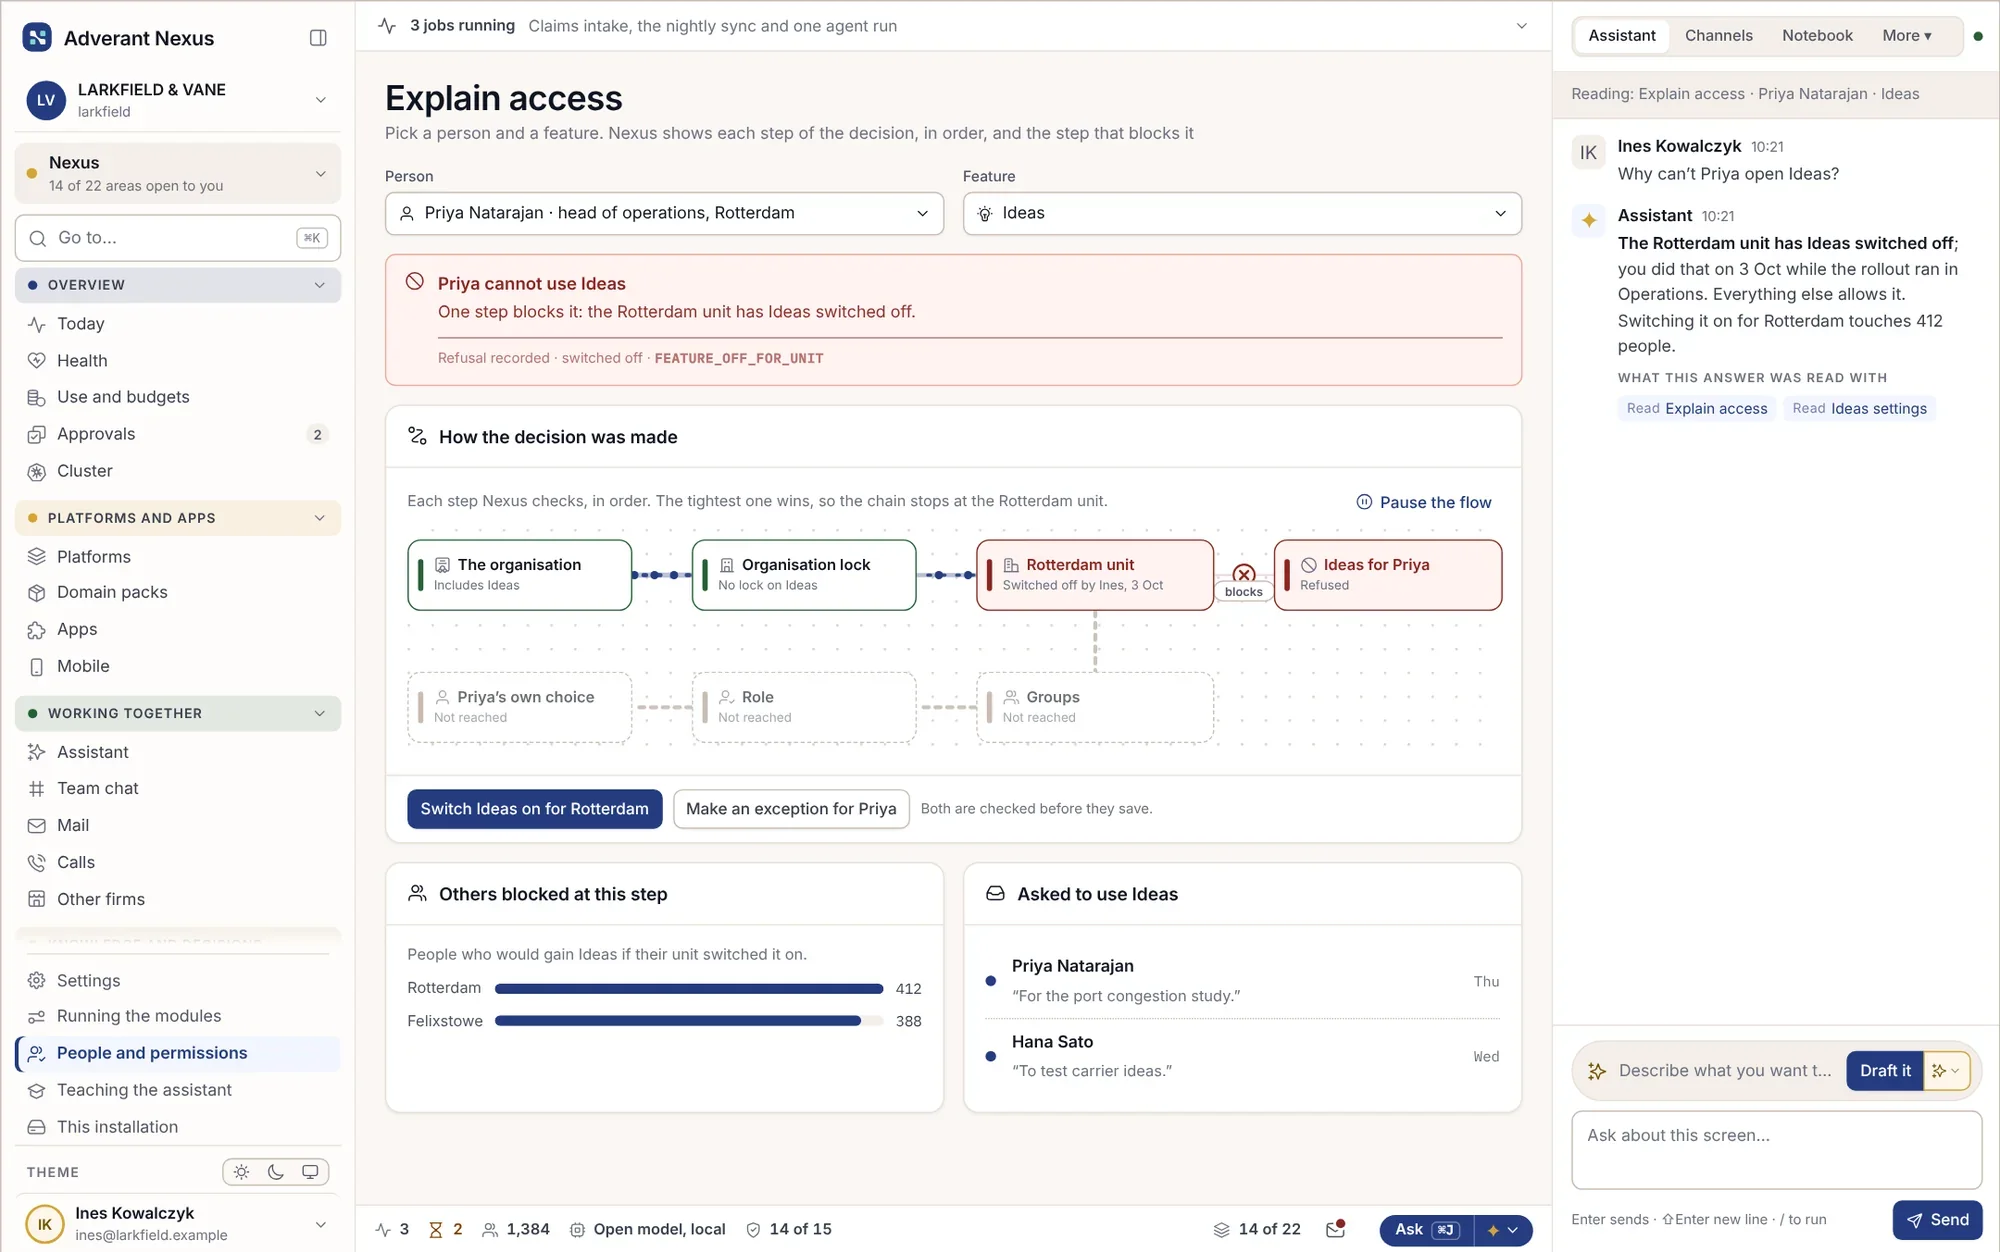Expand the running jobs banner

click(1521, 26)
